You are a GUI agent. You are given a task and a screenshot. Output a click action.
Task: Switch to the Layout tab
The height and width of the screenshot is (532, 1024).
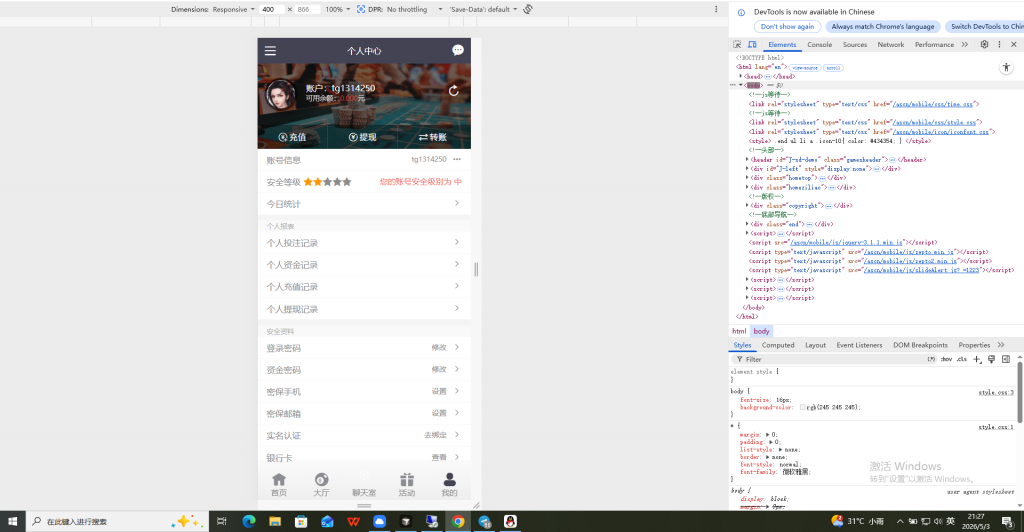click(x=815, y=345)
